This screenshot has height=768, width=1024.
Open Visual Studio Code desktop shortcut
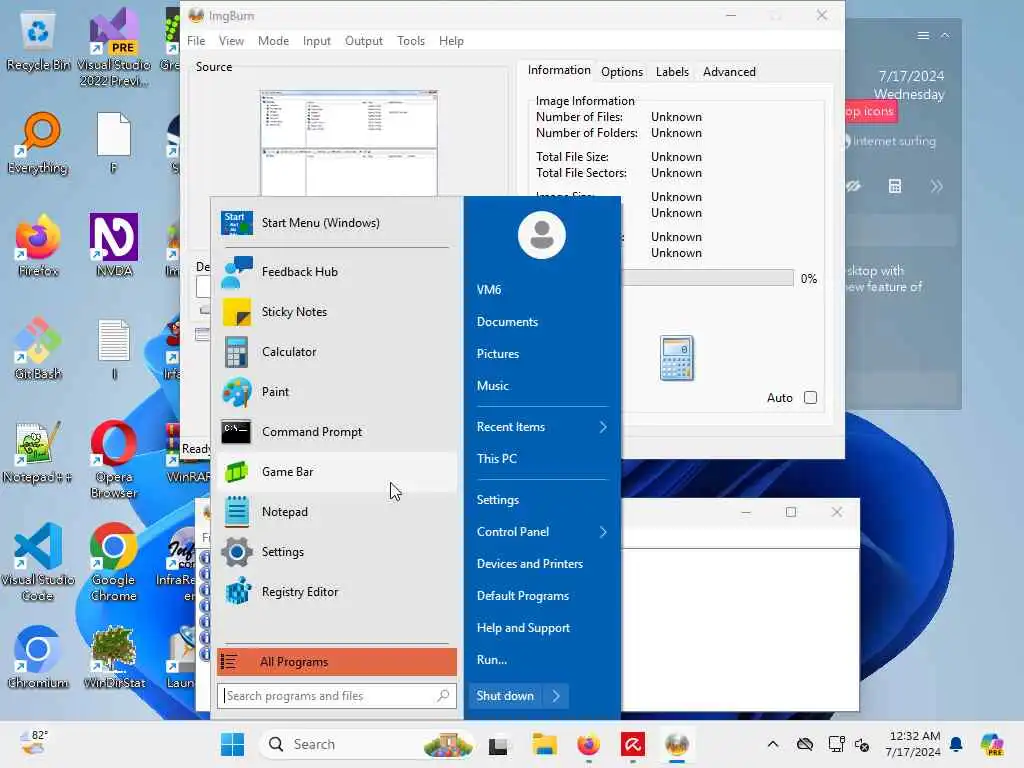(x=38, y=562)
